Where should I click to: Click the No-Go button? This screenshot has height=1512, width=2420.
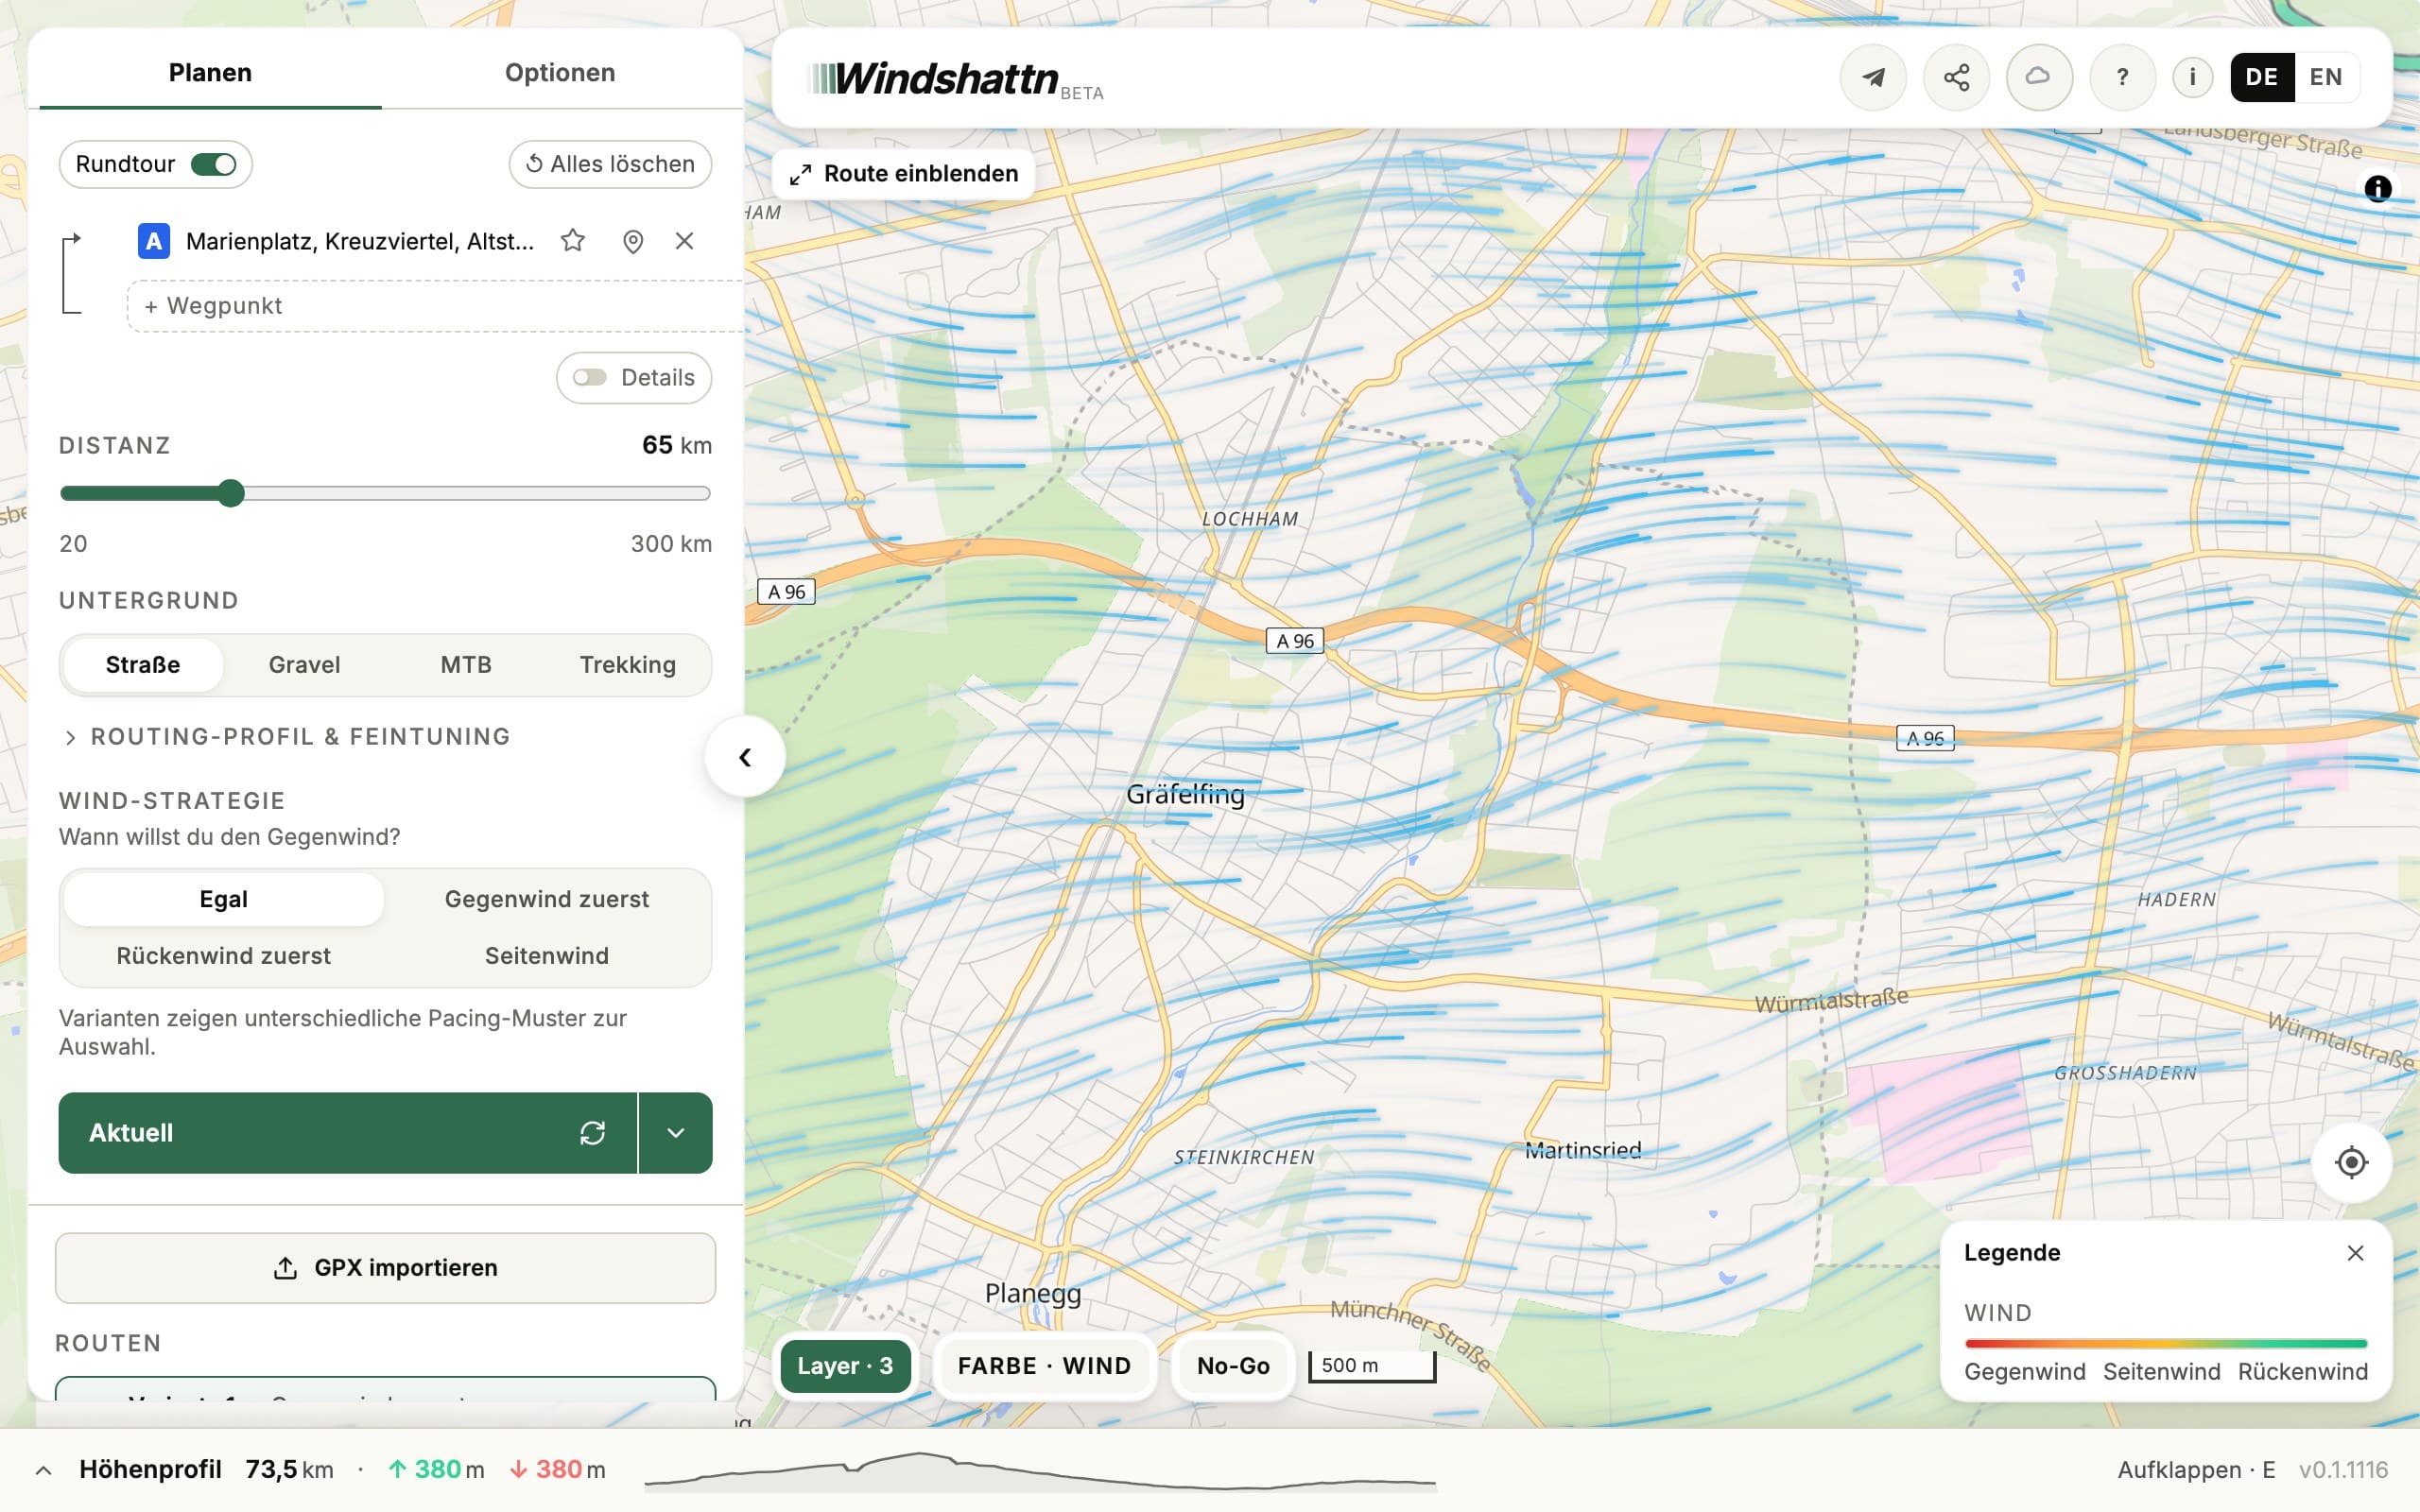click(x=1233, y=1366)
